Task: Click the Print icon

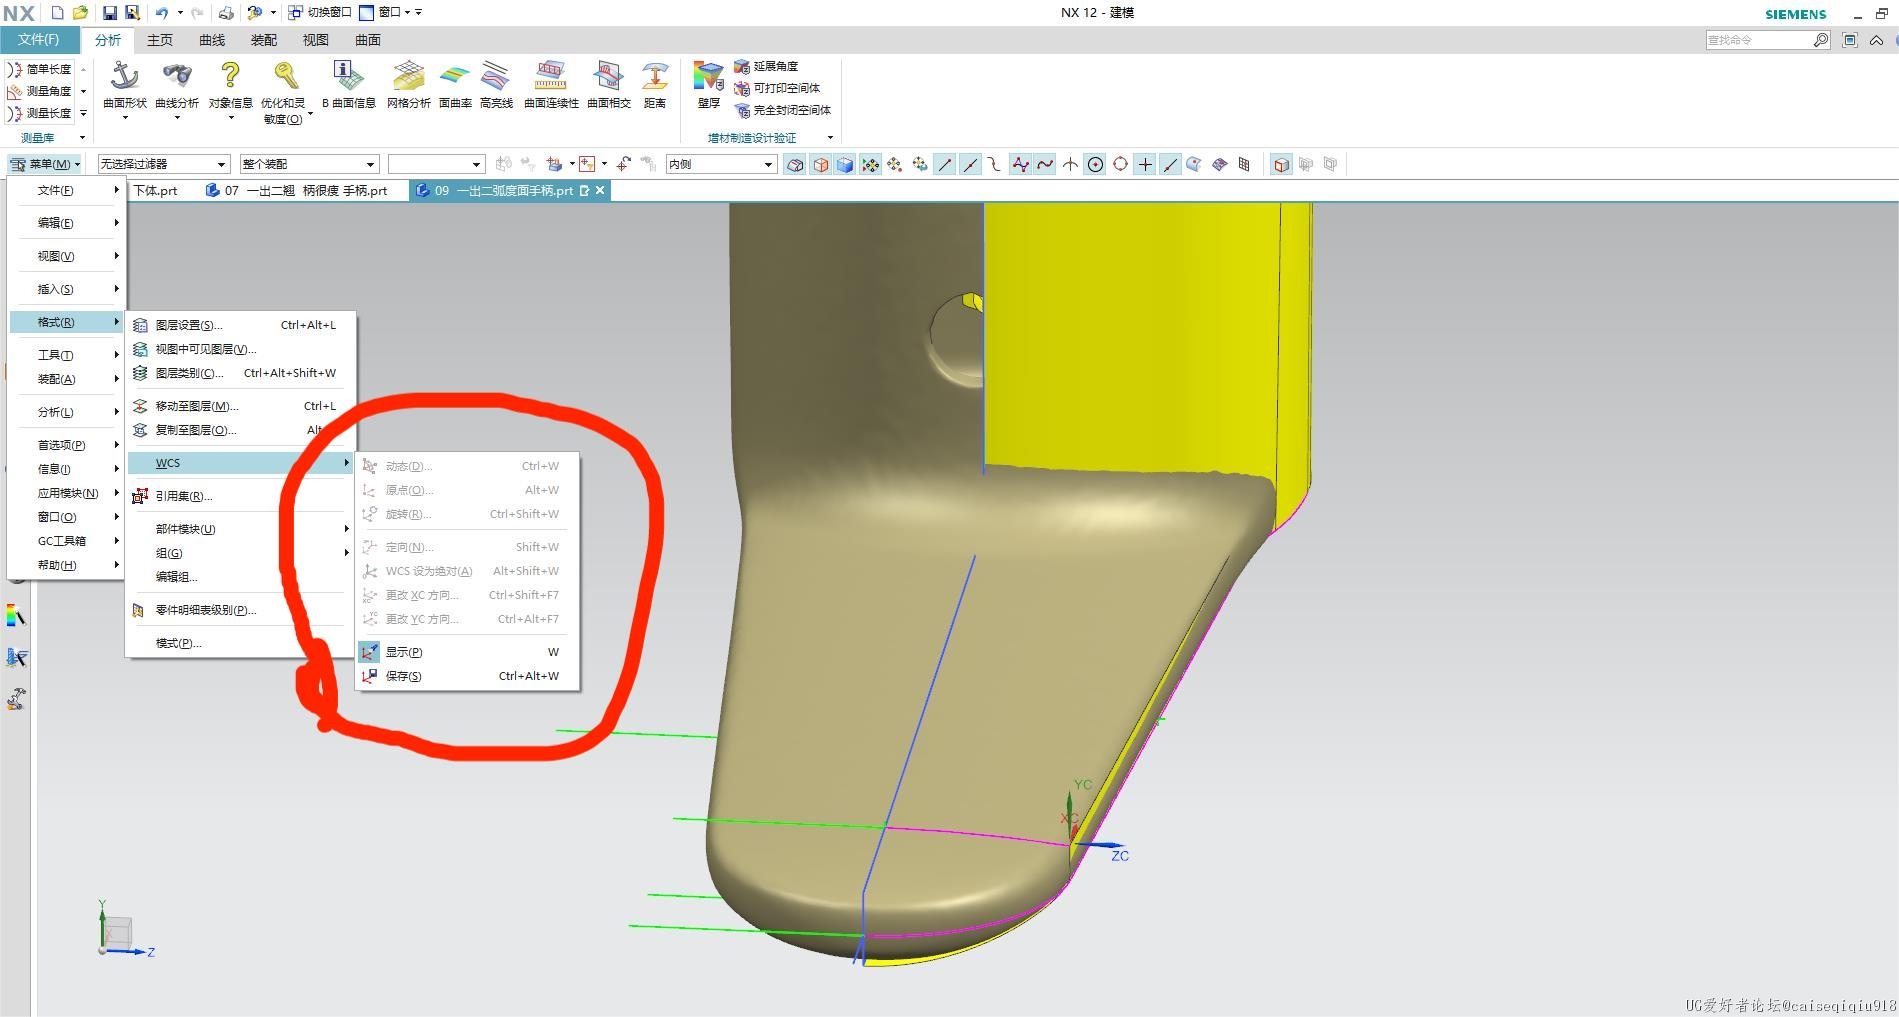Action: [x=226, y=13]
